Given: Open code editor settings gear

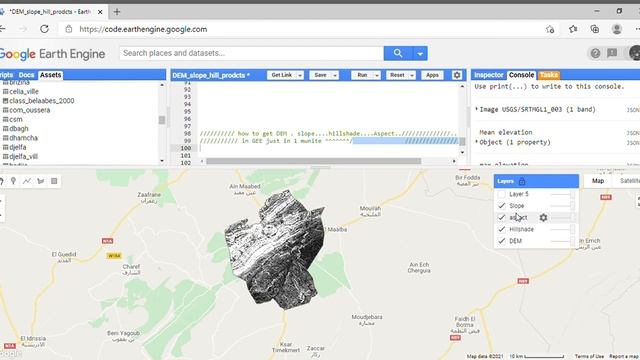Looking at the screenshot, I should pyautogui.click(x=457, y=75).
